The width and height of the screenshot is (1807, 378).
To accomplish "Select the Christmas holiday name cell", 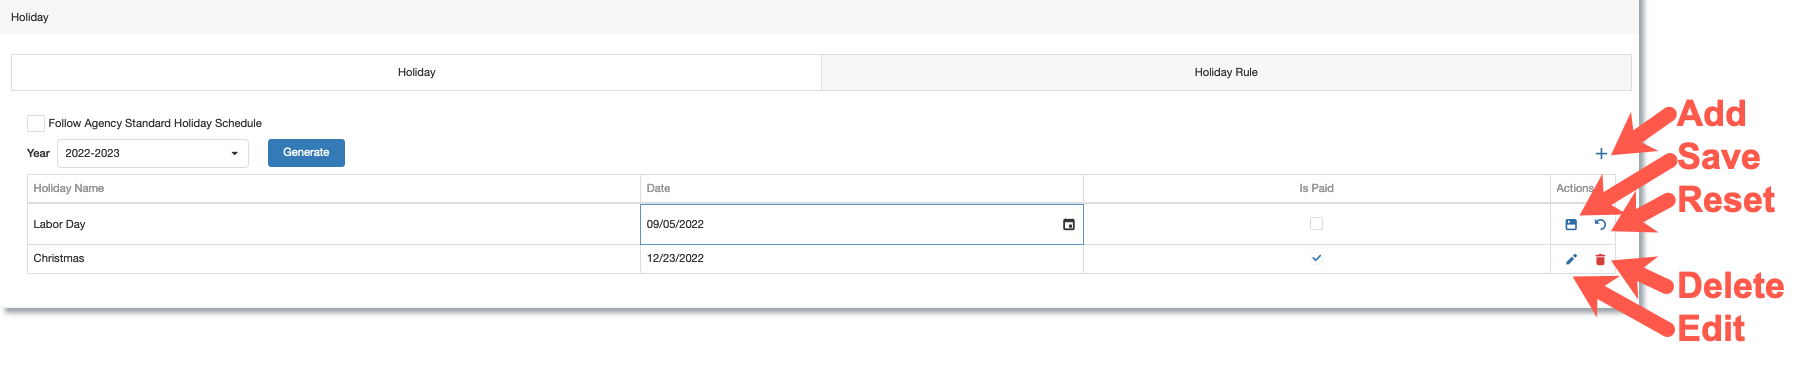I will pos(334,258).
